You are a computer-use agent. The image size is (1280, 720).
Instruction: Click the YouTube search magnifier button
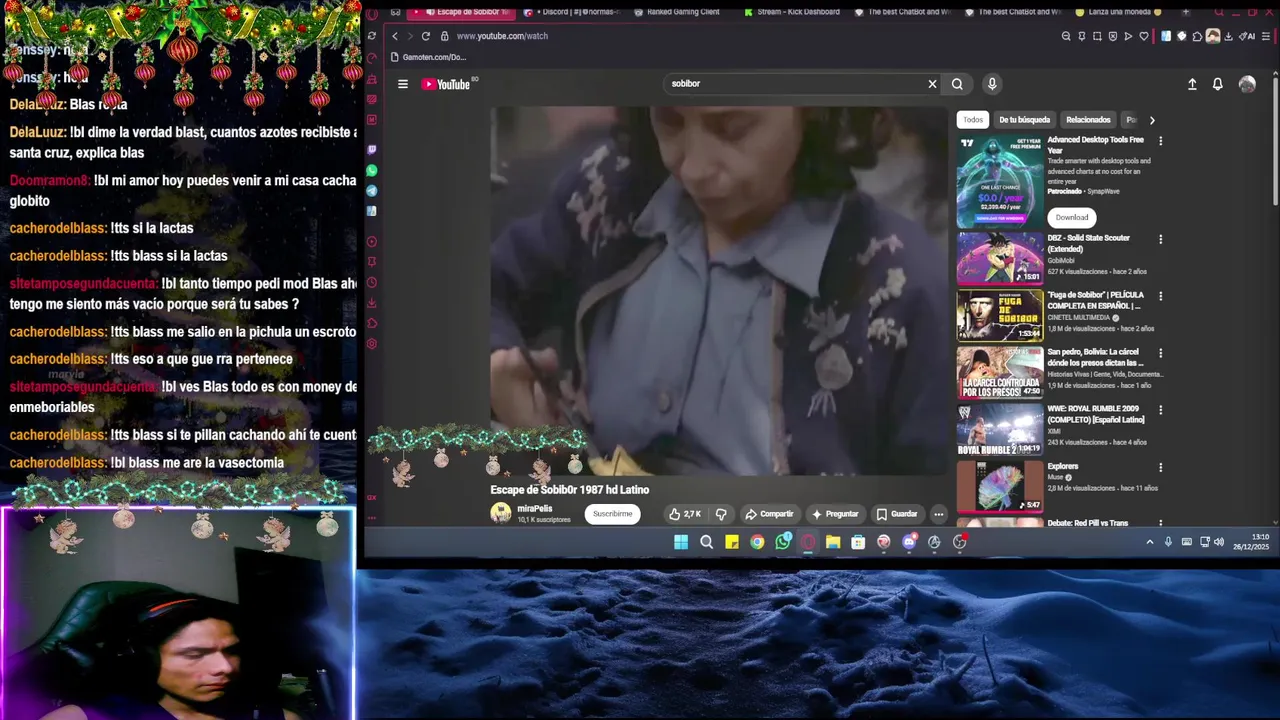957,84
